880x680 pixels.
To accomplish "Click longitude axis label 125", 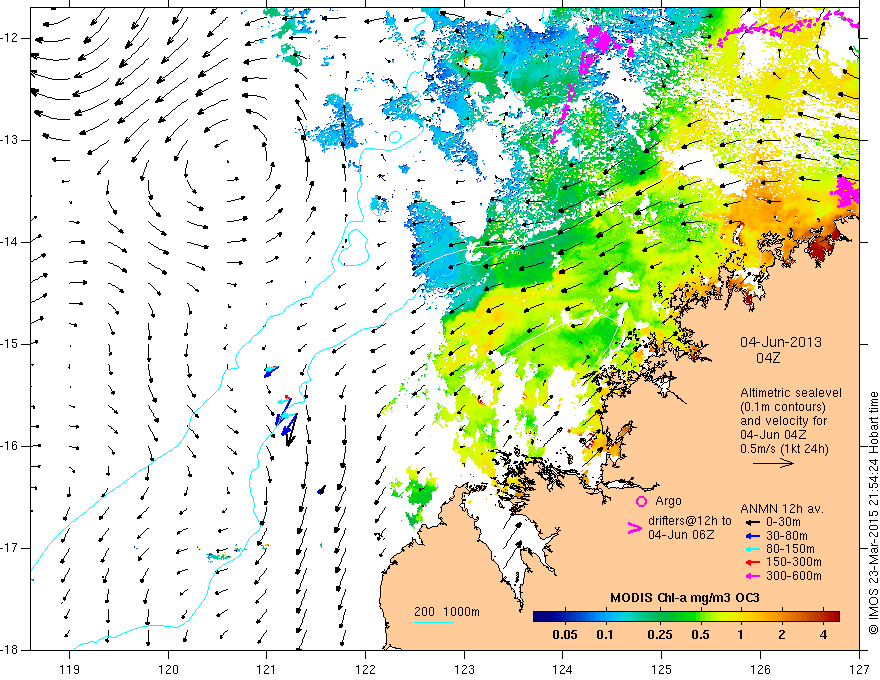I will (x=662, y=669).
